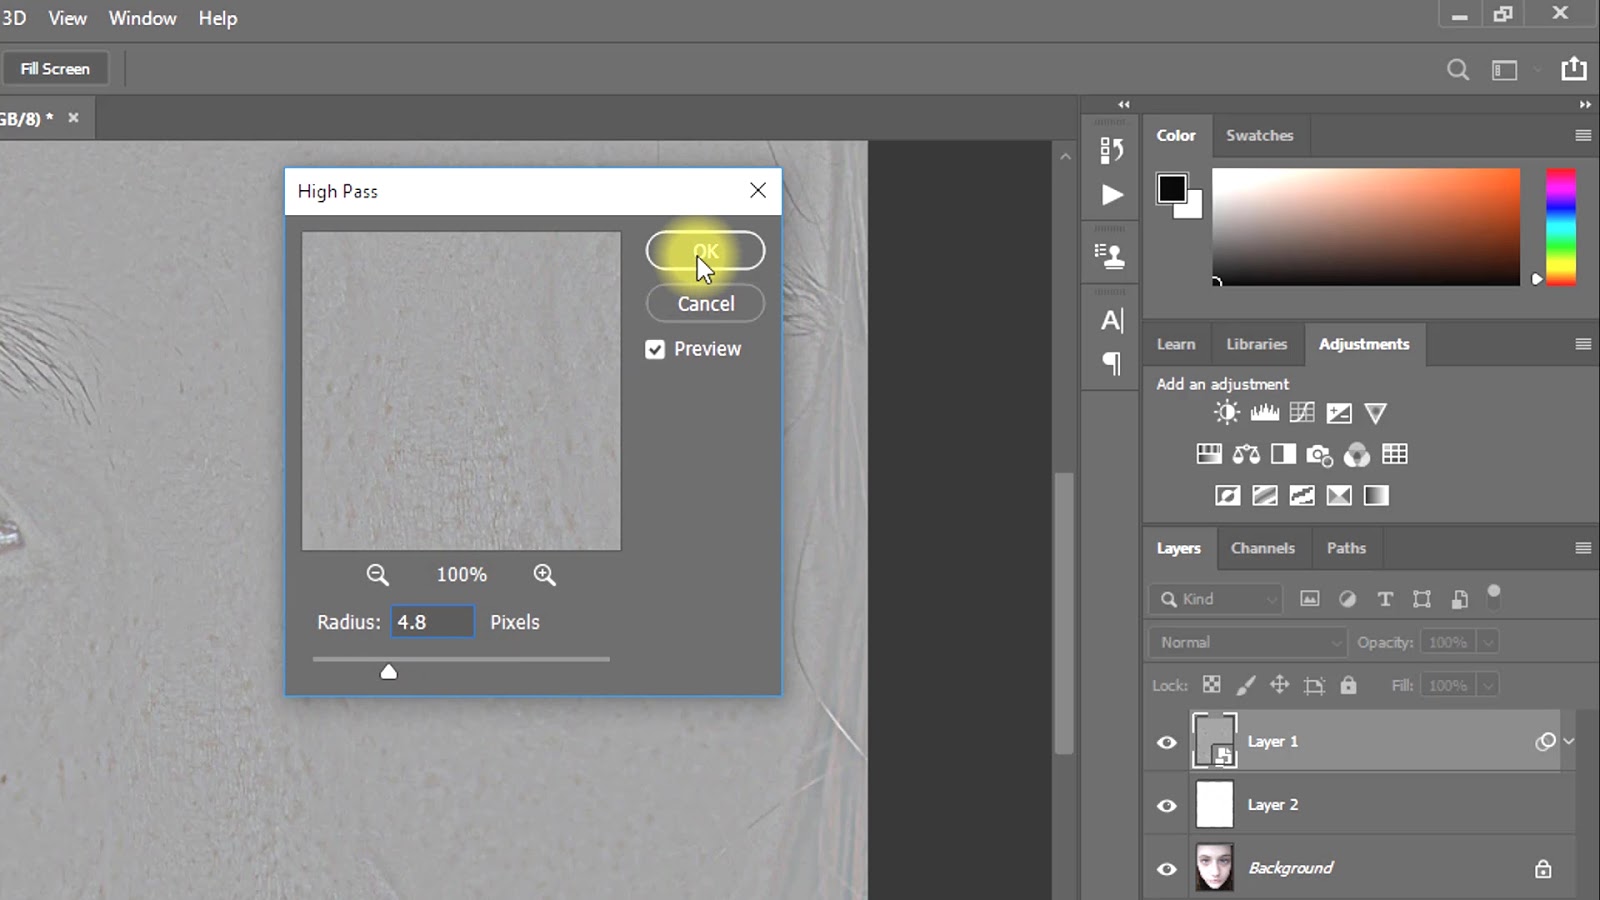
Task: Close the High Pass dialog window
Action: point(758,190)
